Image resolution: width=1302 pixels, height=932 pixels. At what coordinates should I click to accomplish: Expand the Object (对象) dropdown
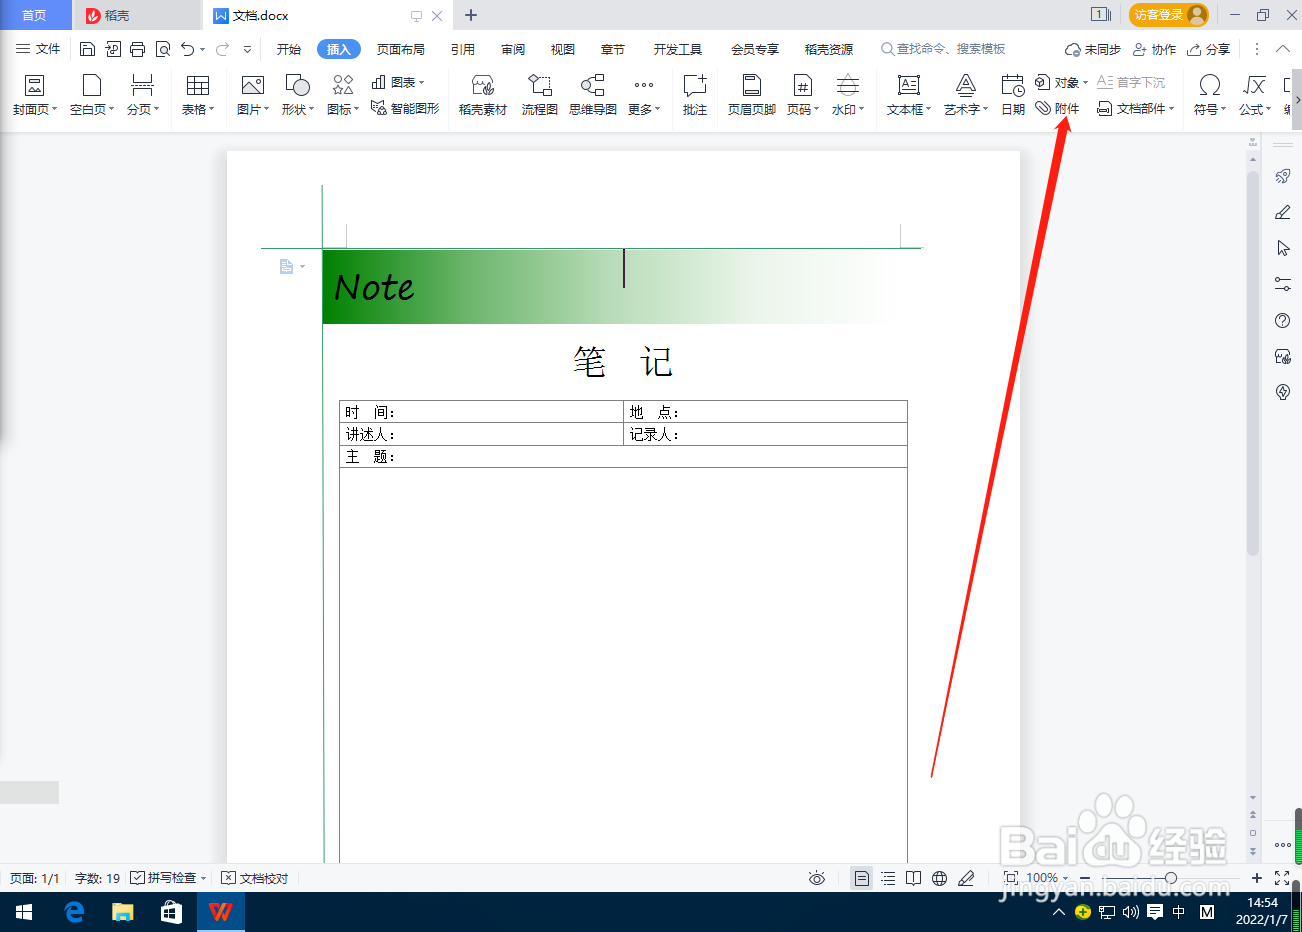1062,82
